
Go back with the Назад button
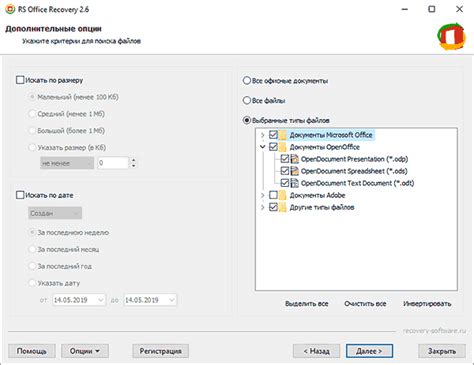pyautogui.click(x=316, y=351)
